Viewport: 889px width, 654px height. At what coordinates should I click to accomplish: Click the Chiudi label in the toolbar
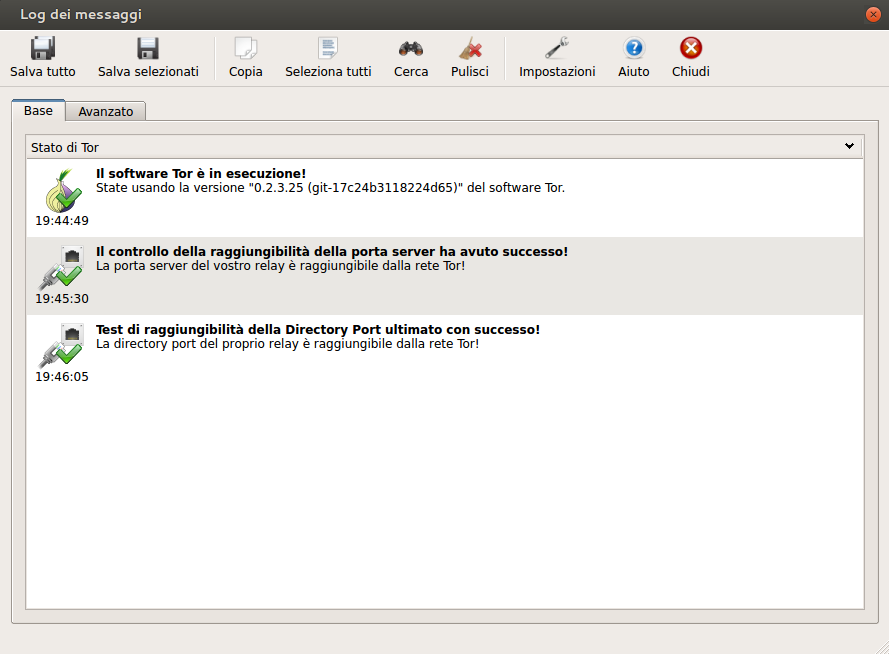click(x=691, y=71)
